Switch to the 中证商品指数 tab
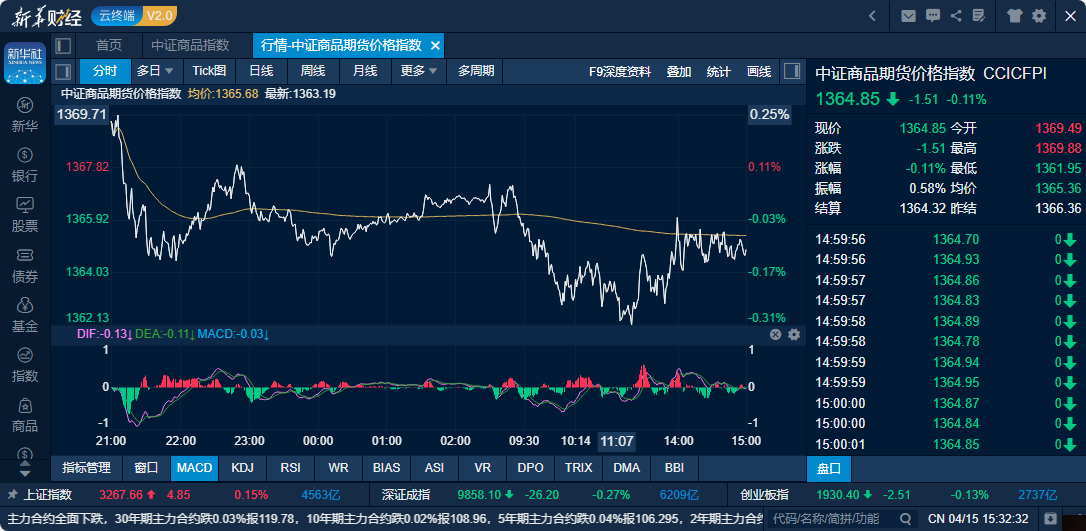The width and height of the screenshot is (1086, 531). pos(190,45)
